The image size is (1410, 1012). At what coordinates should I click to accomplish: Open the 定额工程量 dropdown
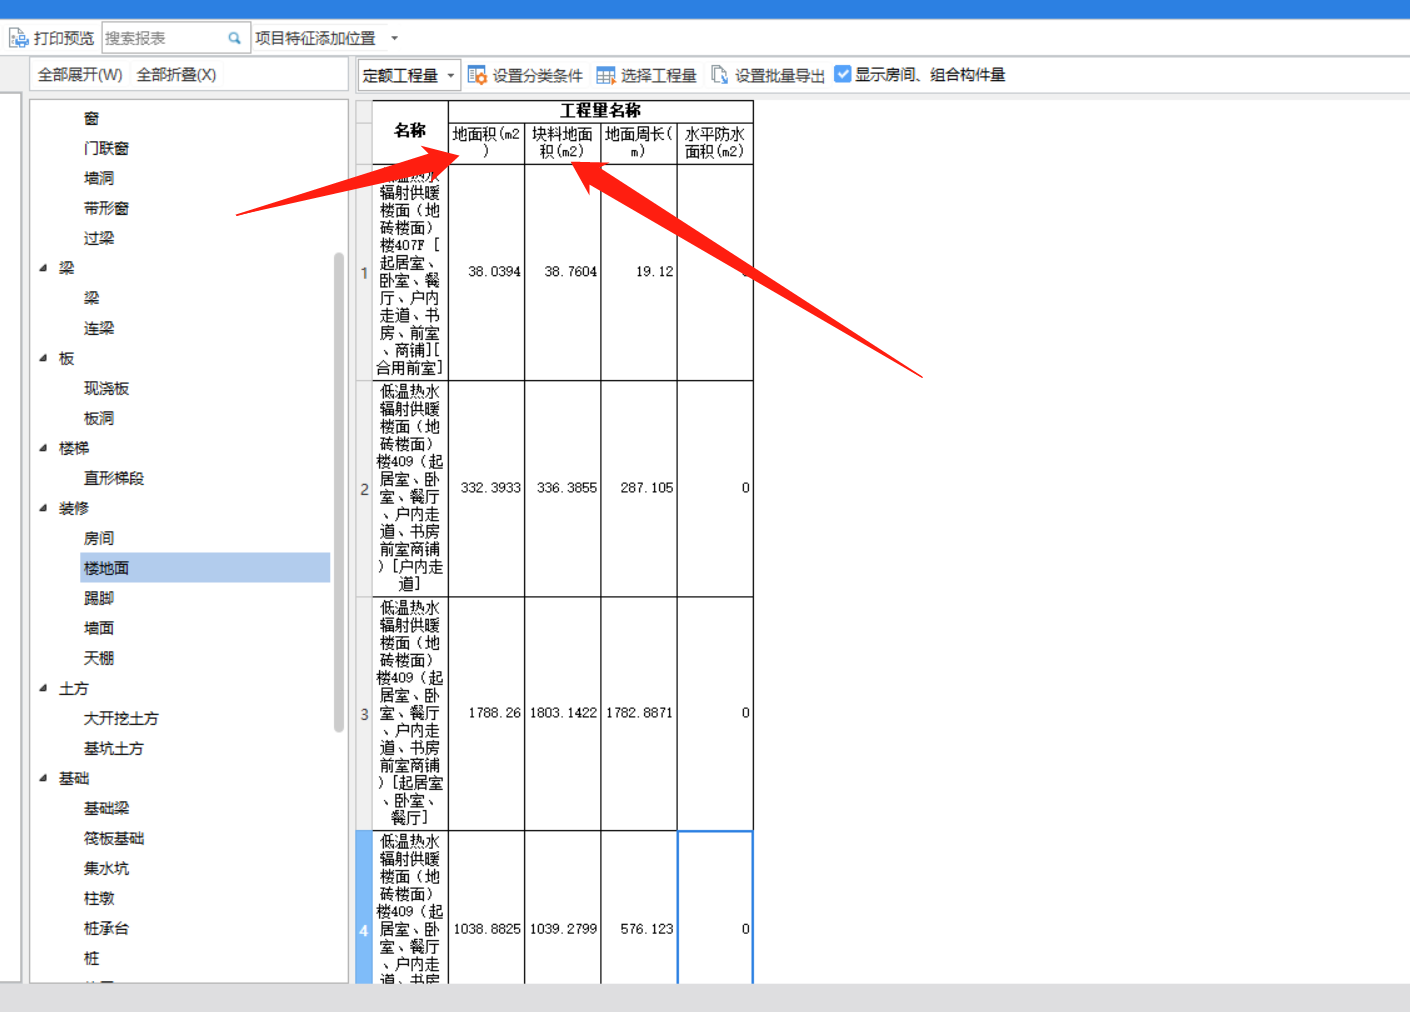pyautogui.click(x=409, y=75)
